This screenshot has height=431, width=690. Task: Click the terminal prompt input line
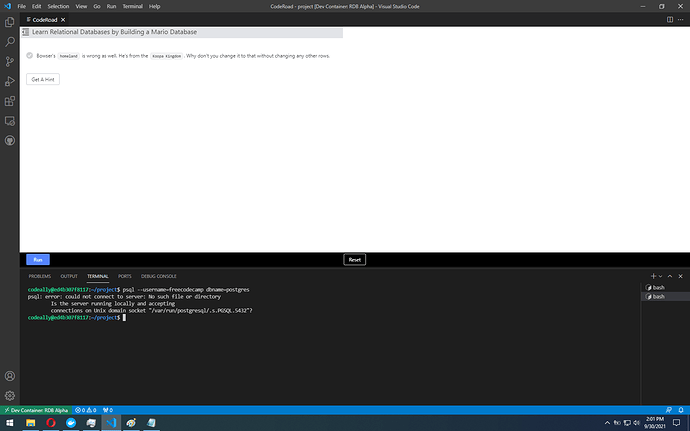[x=77, y=317]
